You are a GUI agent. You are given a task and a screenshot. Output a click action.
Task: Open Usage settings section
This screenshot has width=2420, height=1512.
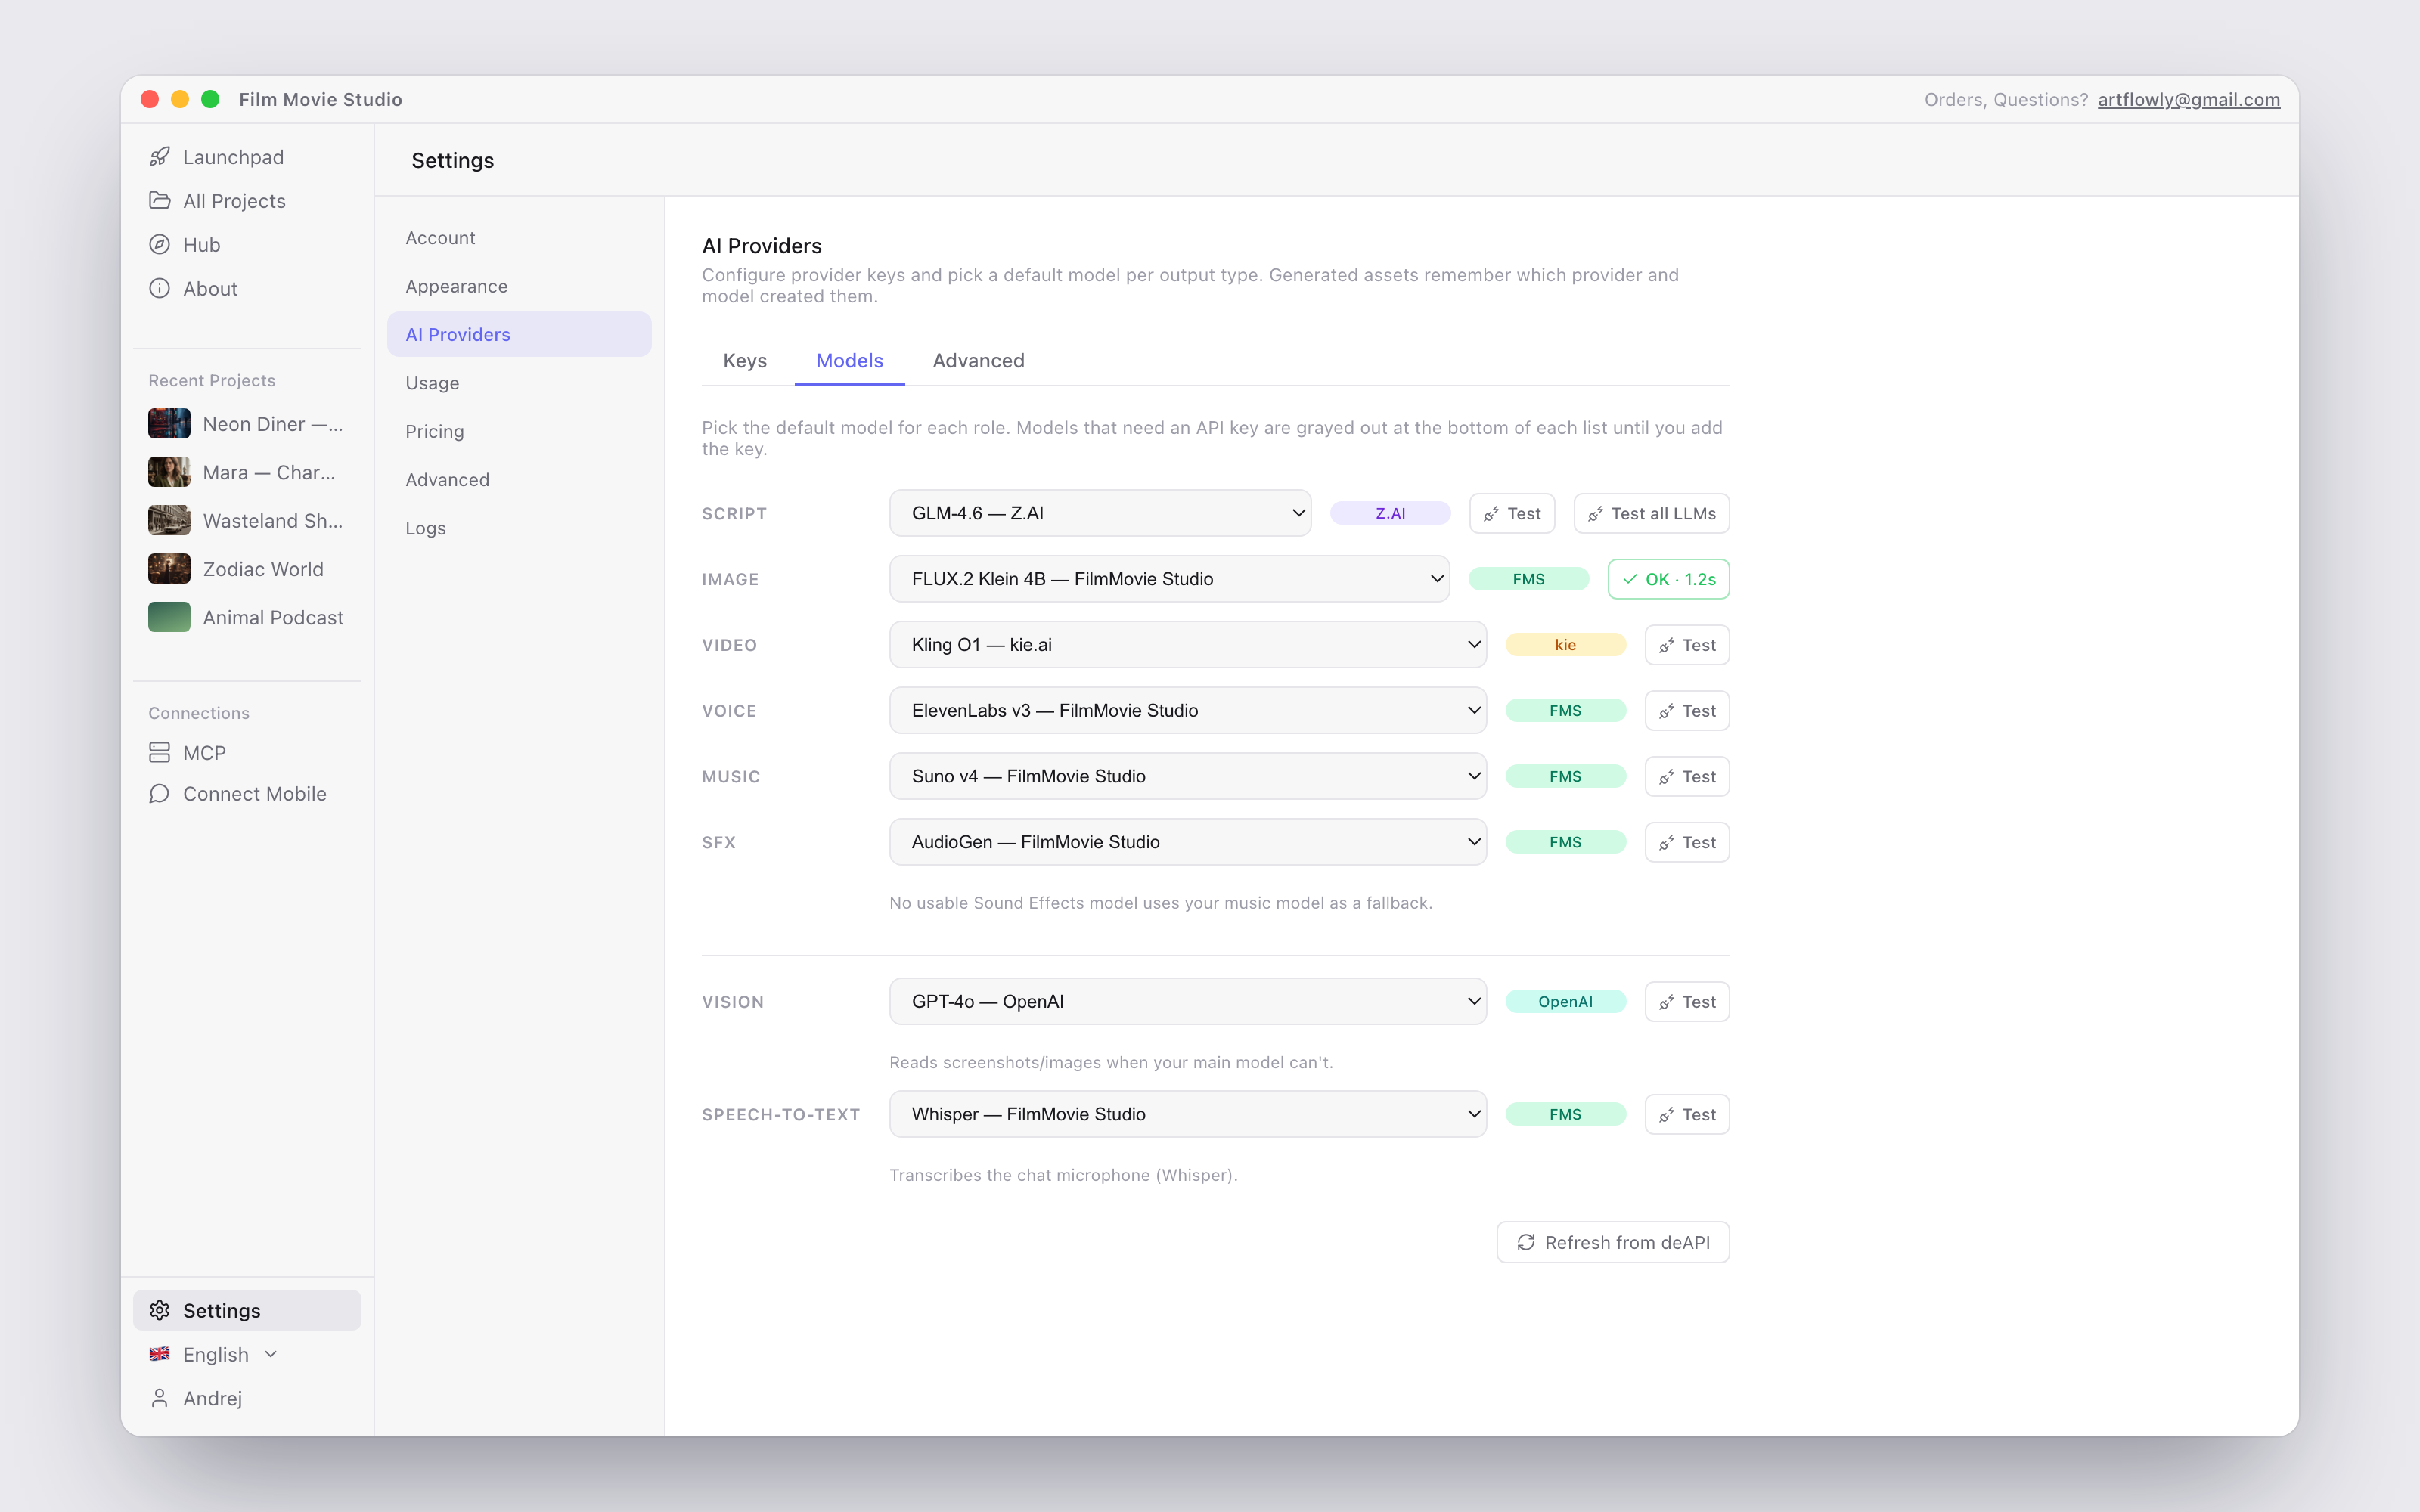519,383
